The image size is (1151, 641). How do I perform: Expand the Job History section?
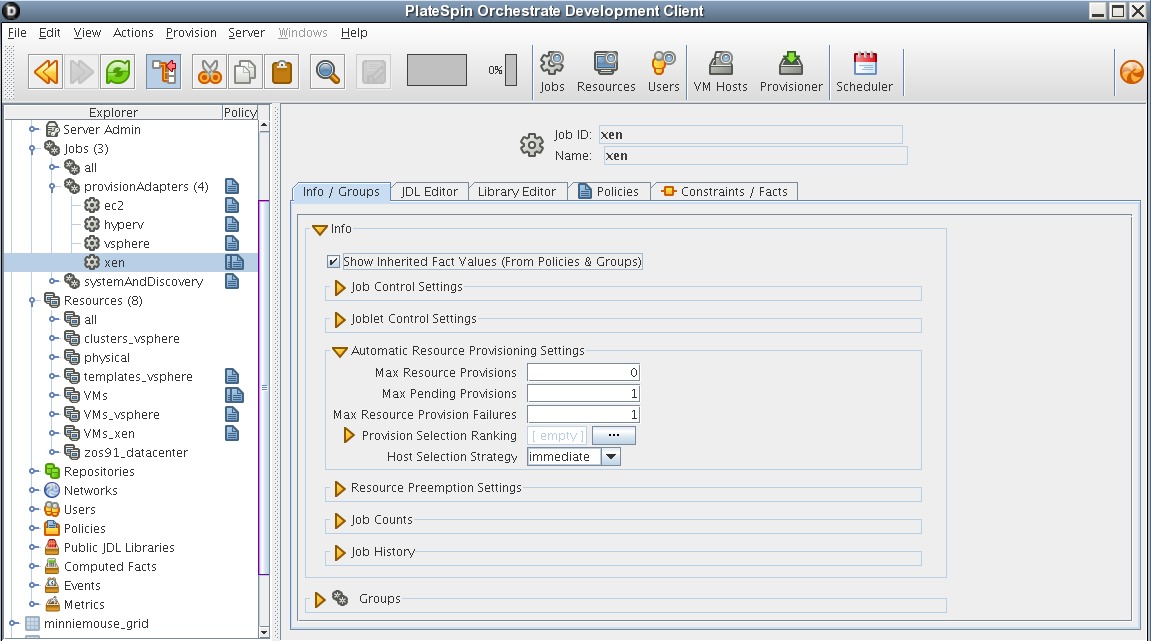pyautogui.click(x=340, y=553)
